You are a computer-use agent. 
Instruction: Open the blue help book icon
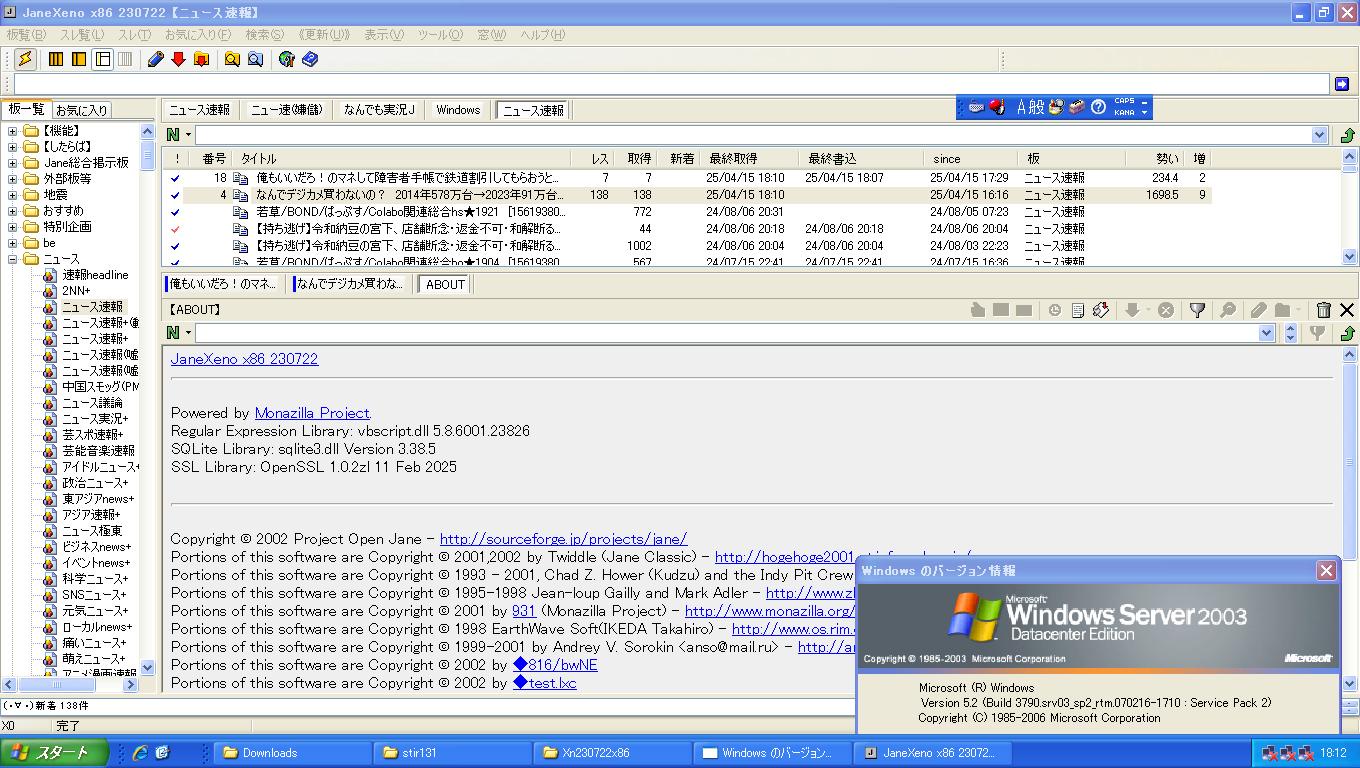[310, 59]
